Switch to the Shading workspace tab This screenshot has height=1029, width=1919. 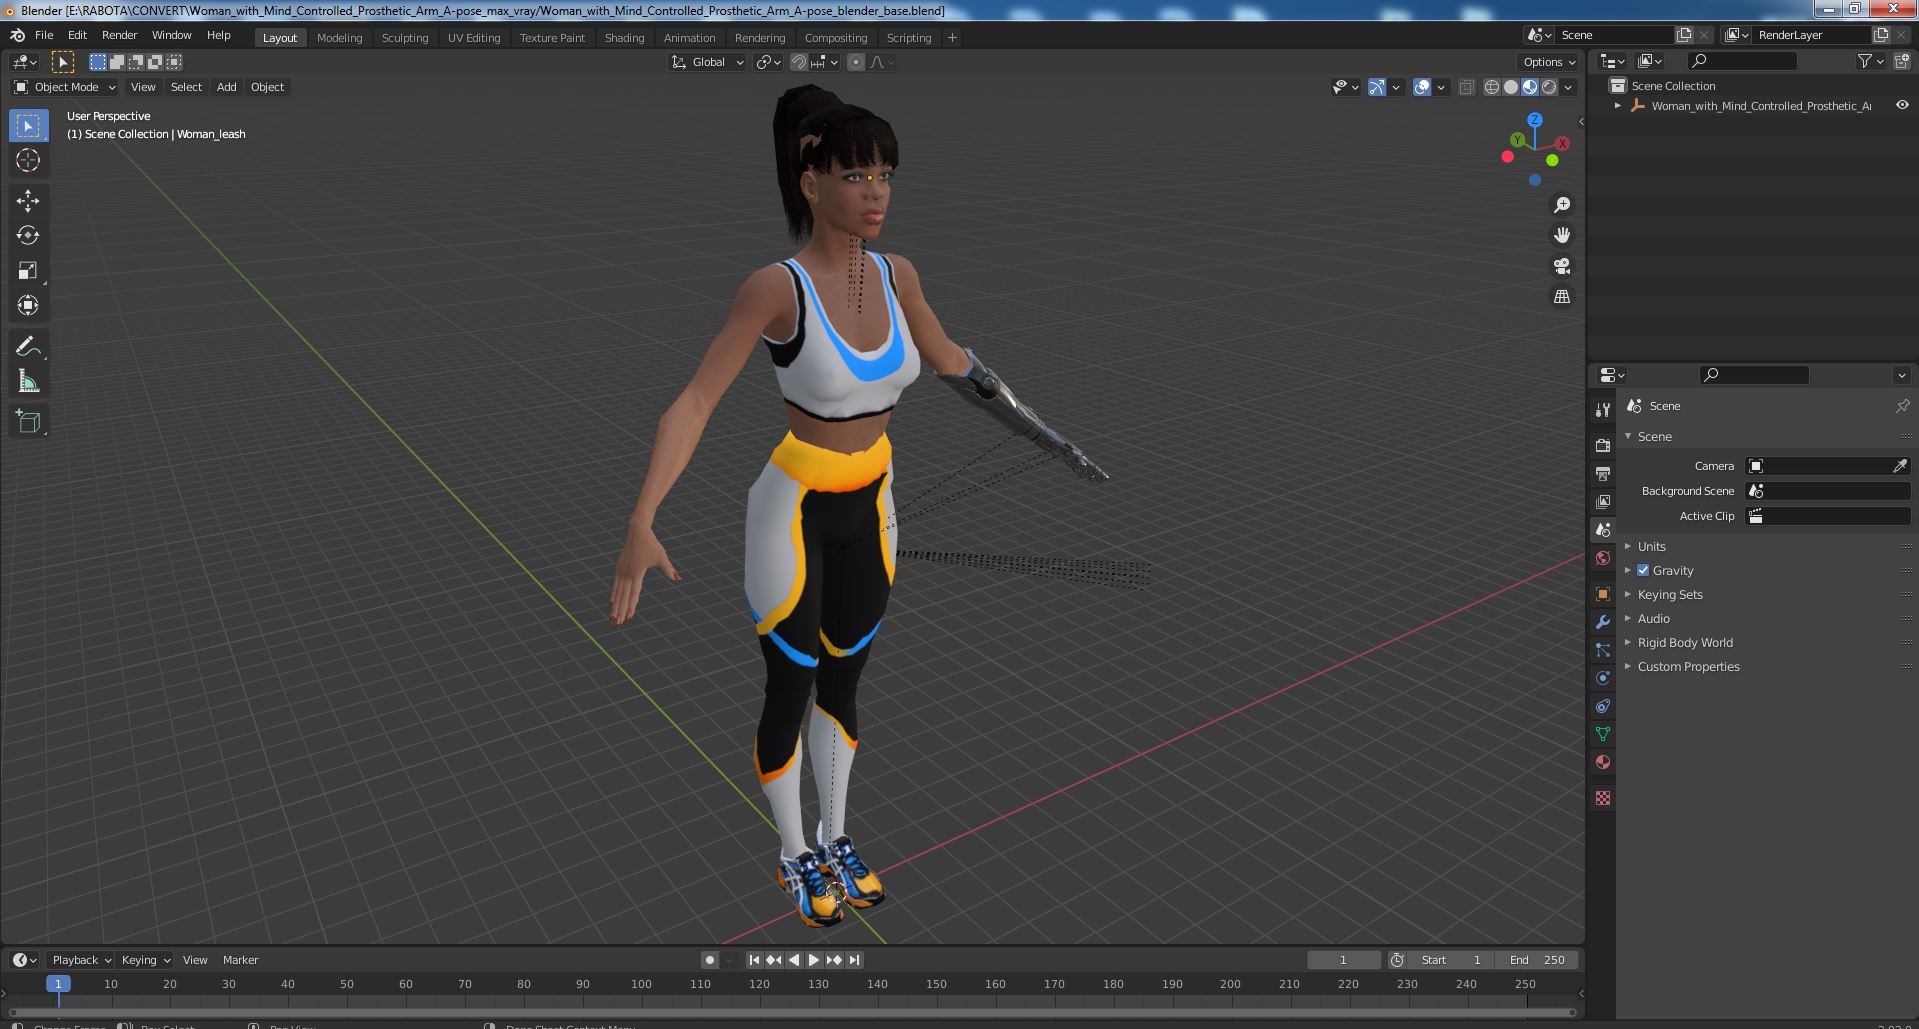(x=624, y=38)
